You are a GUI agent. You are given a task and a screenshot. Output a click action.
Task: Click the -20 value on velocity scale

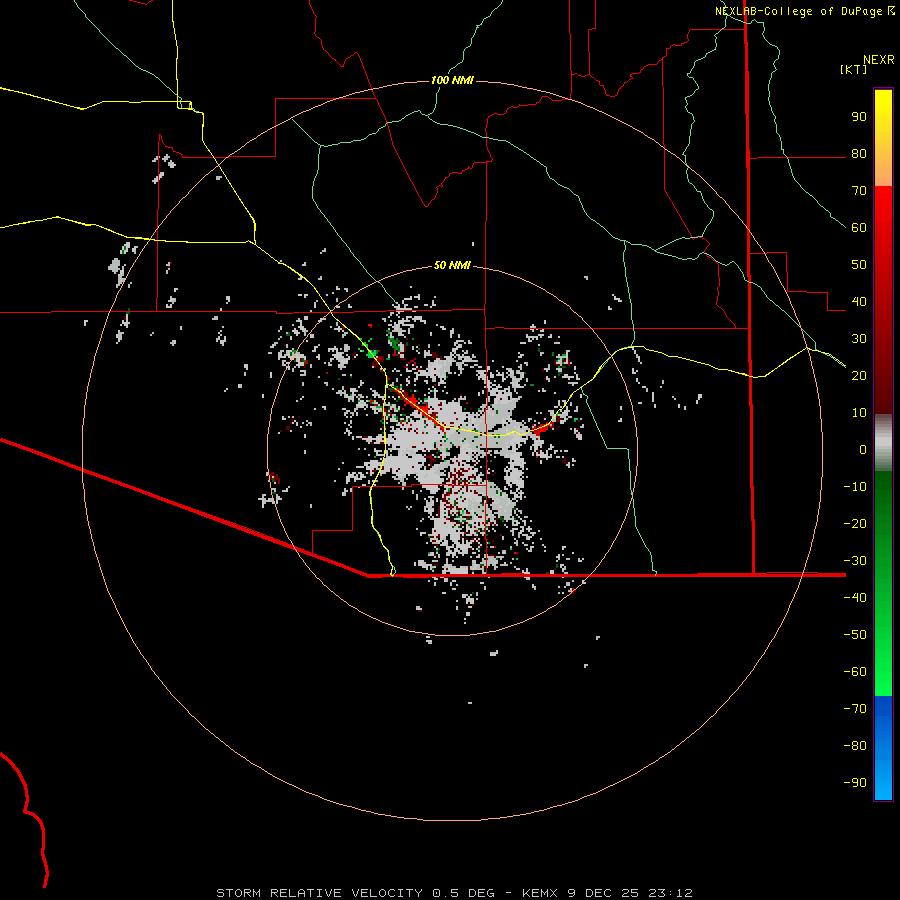pyautogui.click(x=855, y=524)
